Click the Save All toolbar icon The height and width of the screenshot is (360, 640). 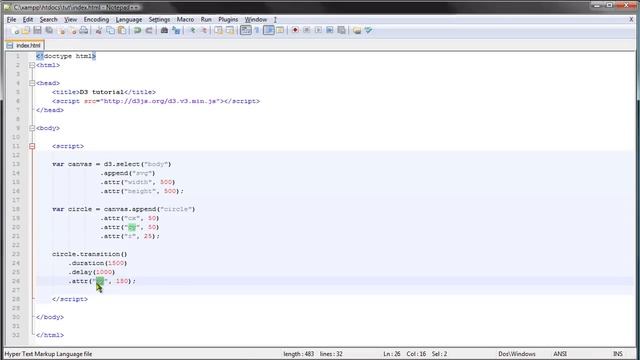(x=49, y=30)
